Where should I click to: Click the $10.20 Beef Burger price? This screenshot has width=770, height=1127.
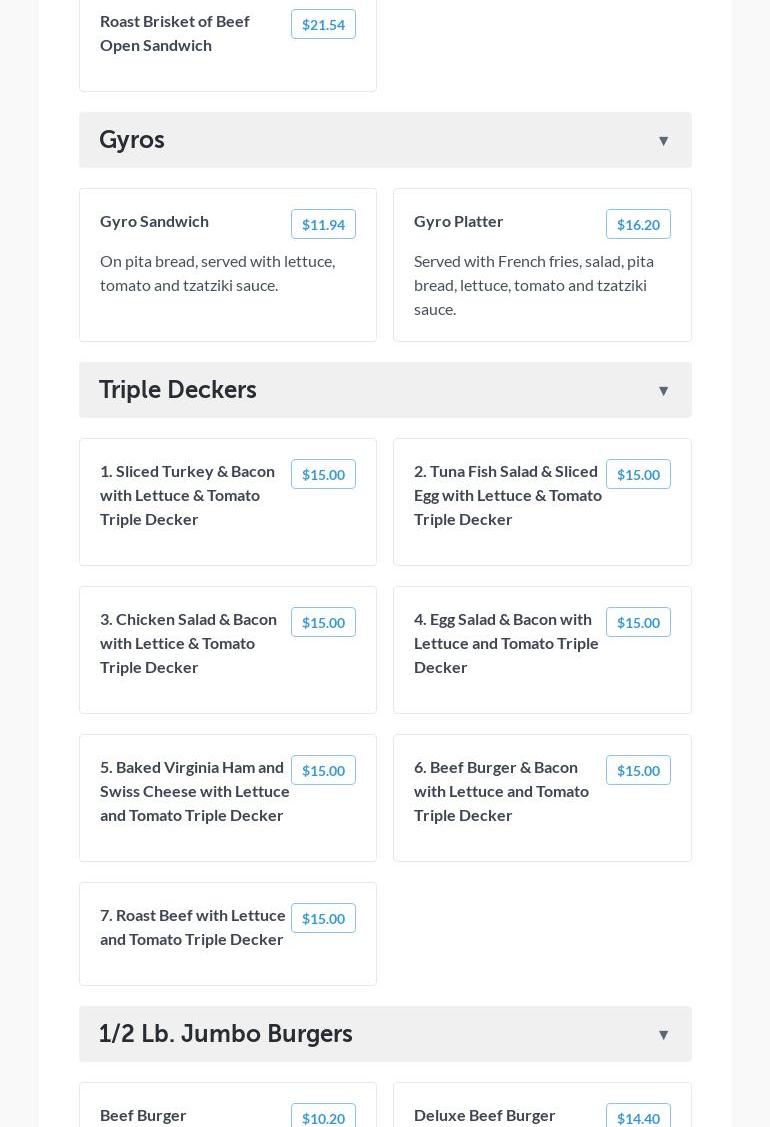[x=323, y=1117]
